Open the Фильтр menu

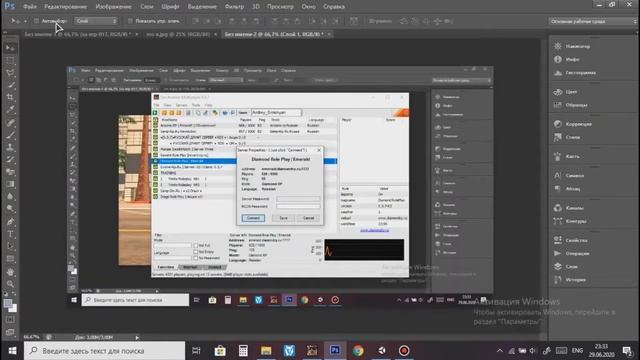coord(234,7)
